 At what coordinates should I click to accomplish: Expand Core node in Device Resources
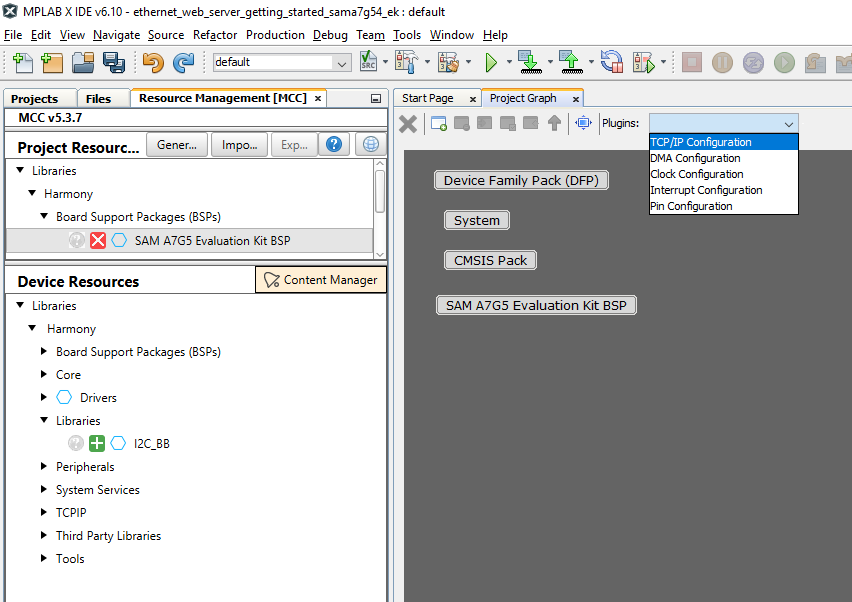click(x=44, y=374)
